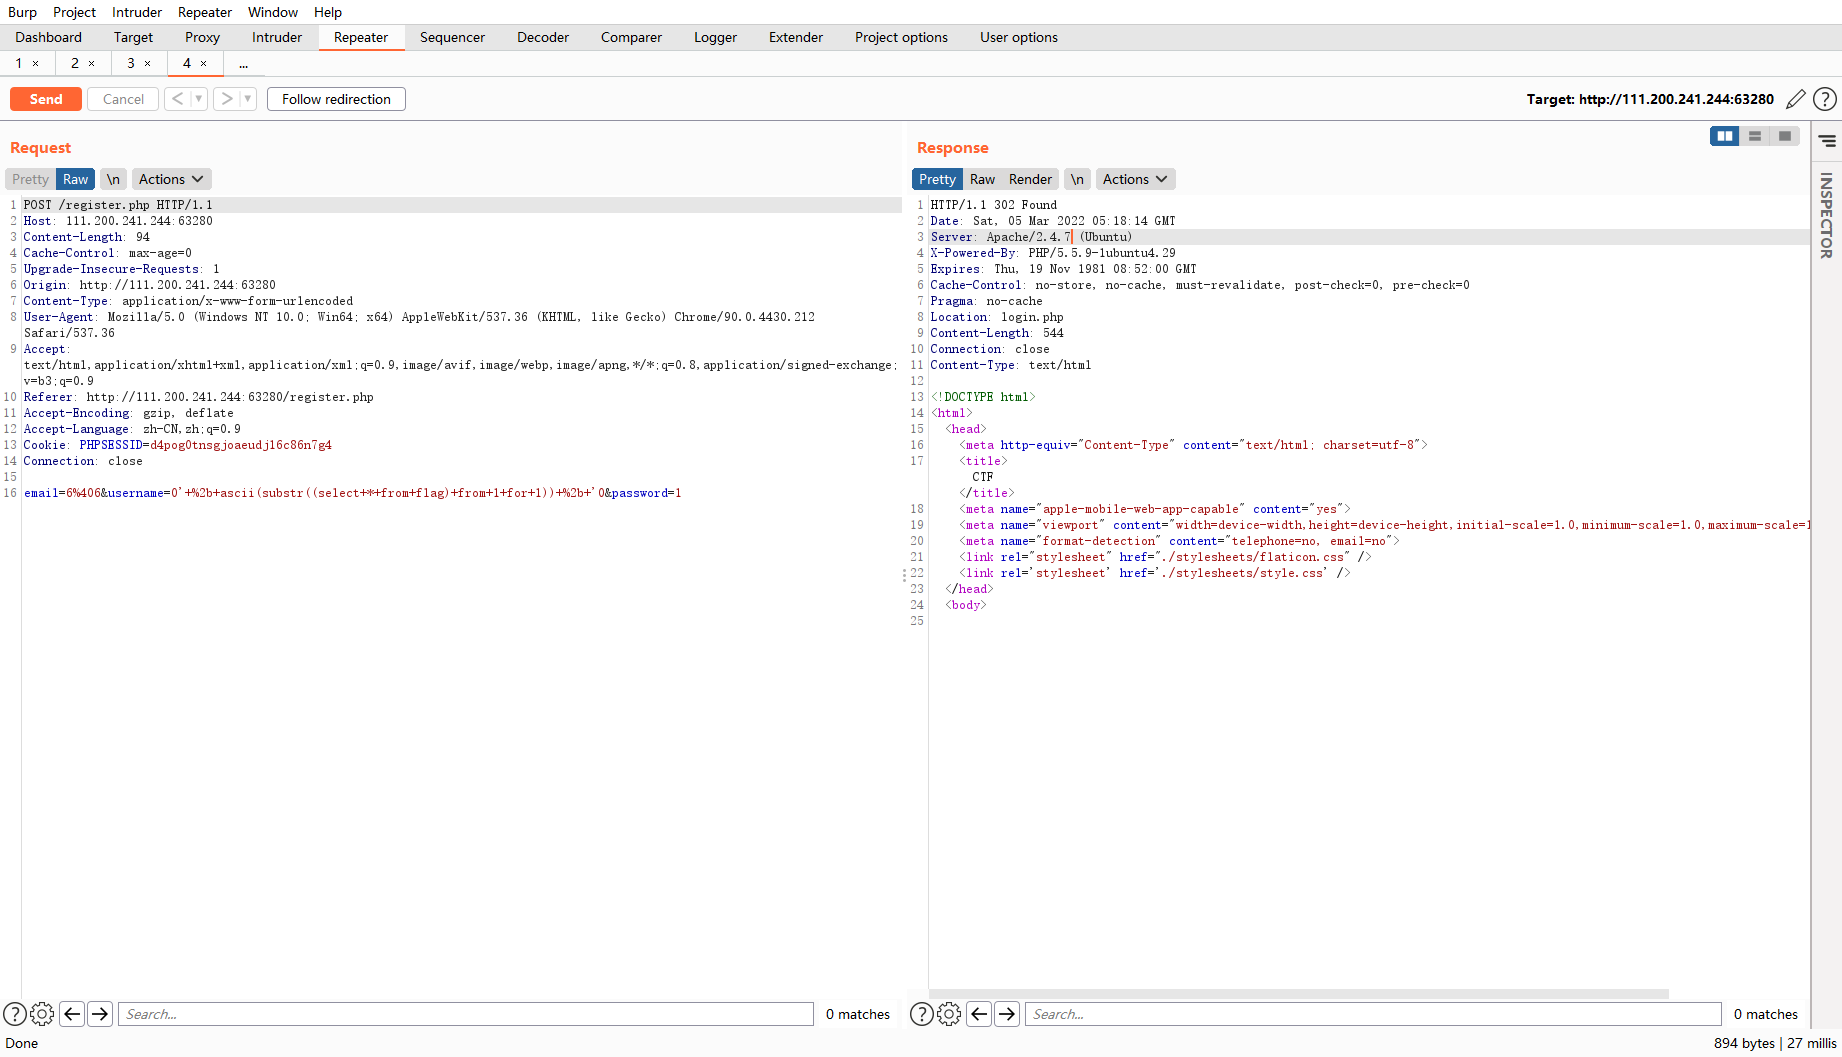Switch to the Proxy tab
Image resolution: width=1842 pixels, height=1057 pixels.
202,37
